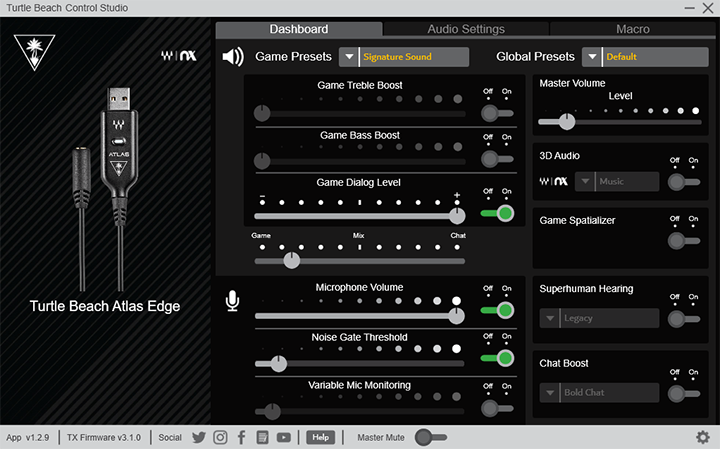Toggle the Master Mute switch

click(x=430, y=437)
